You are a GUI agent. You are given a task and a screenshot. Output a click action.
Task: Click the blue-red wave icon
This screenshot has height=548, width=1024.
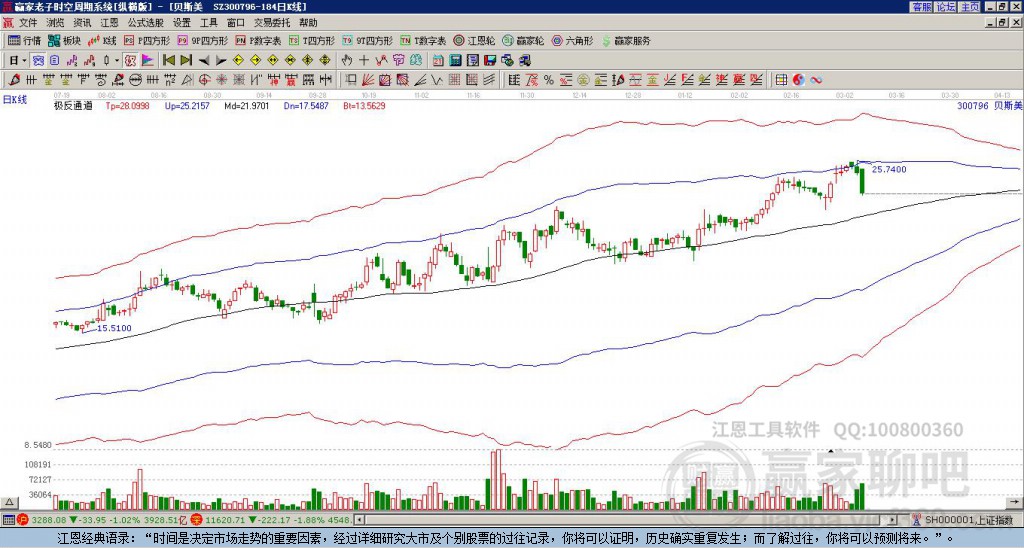[816, 80]
